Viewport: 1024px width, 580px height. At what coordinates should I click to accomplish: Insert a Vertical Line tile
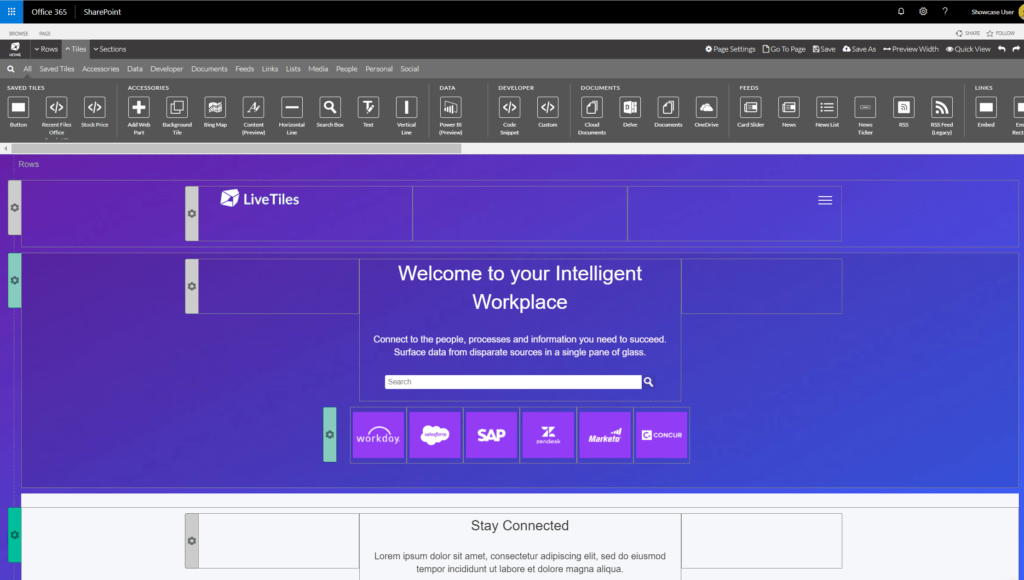pos(406,108)
